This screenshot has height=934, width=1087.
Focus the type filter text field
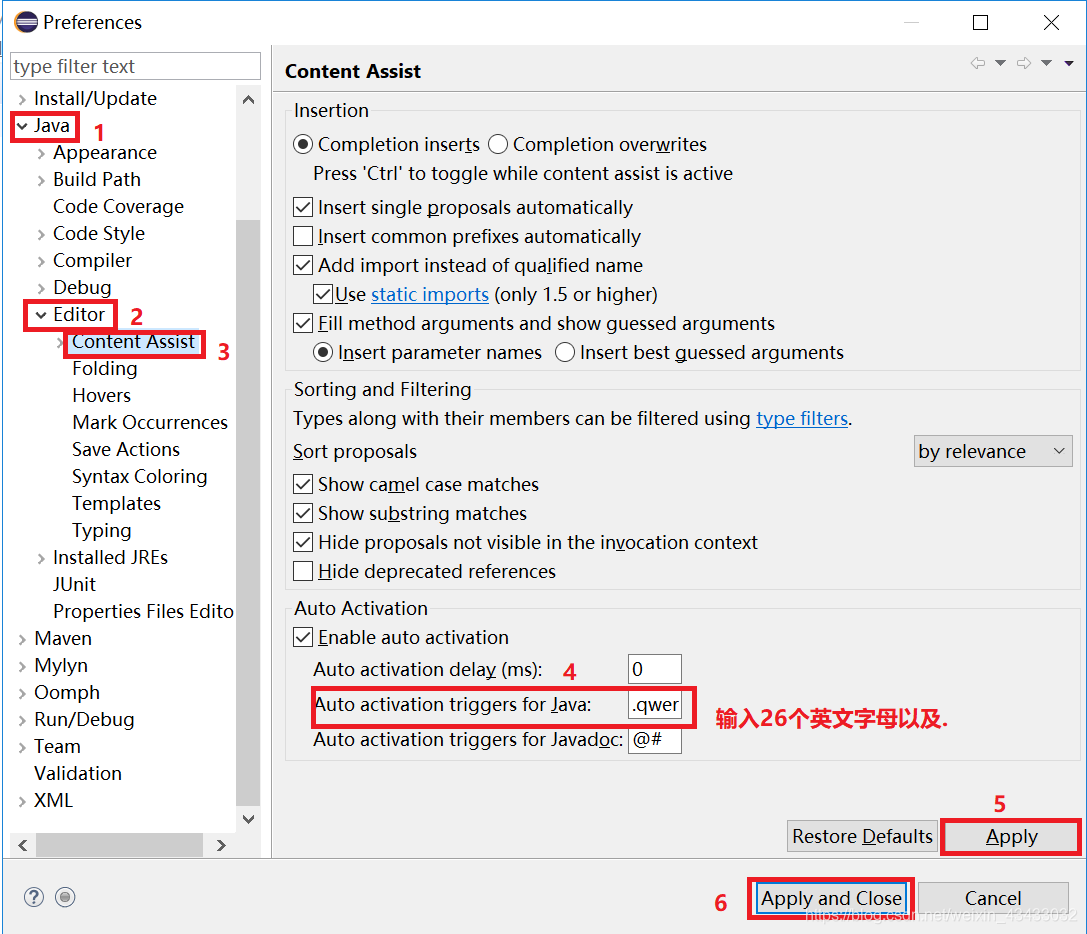point(136,67)
